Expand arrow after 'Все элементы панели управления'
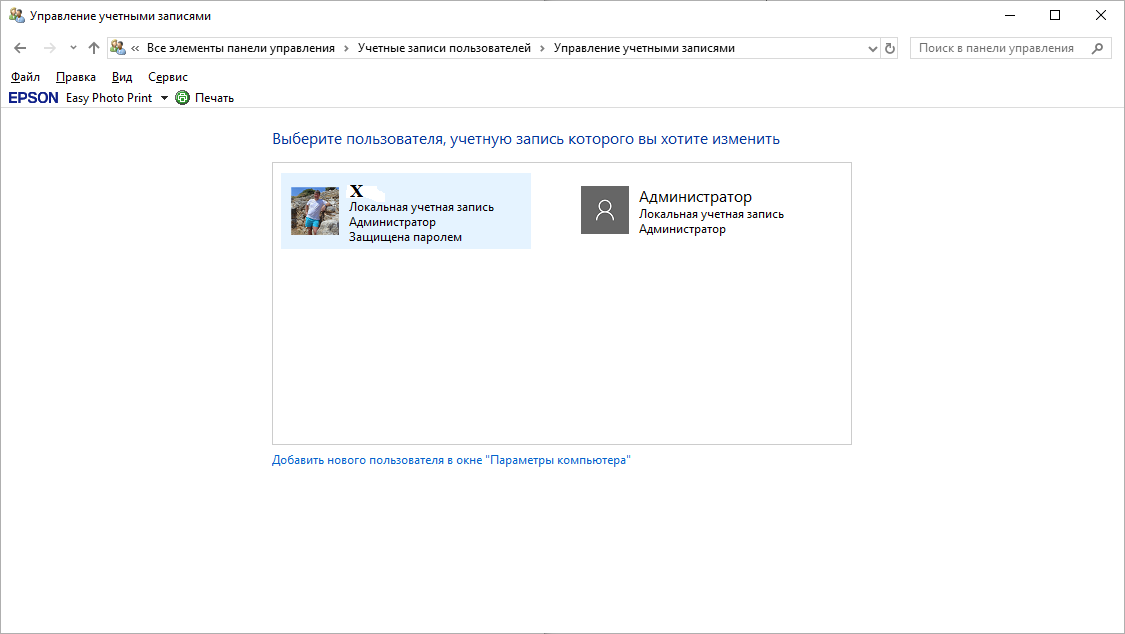Viewport: 1125px width, 634px height. [x=347, y=48]
